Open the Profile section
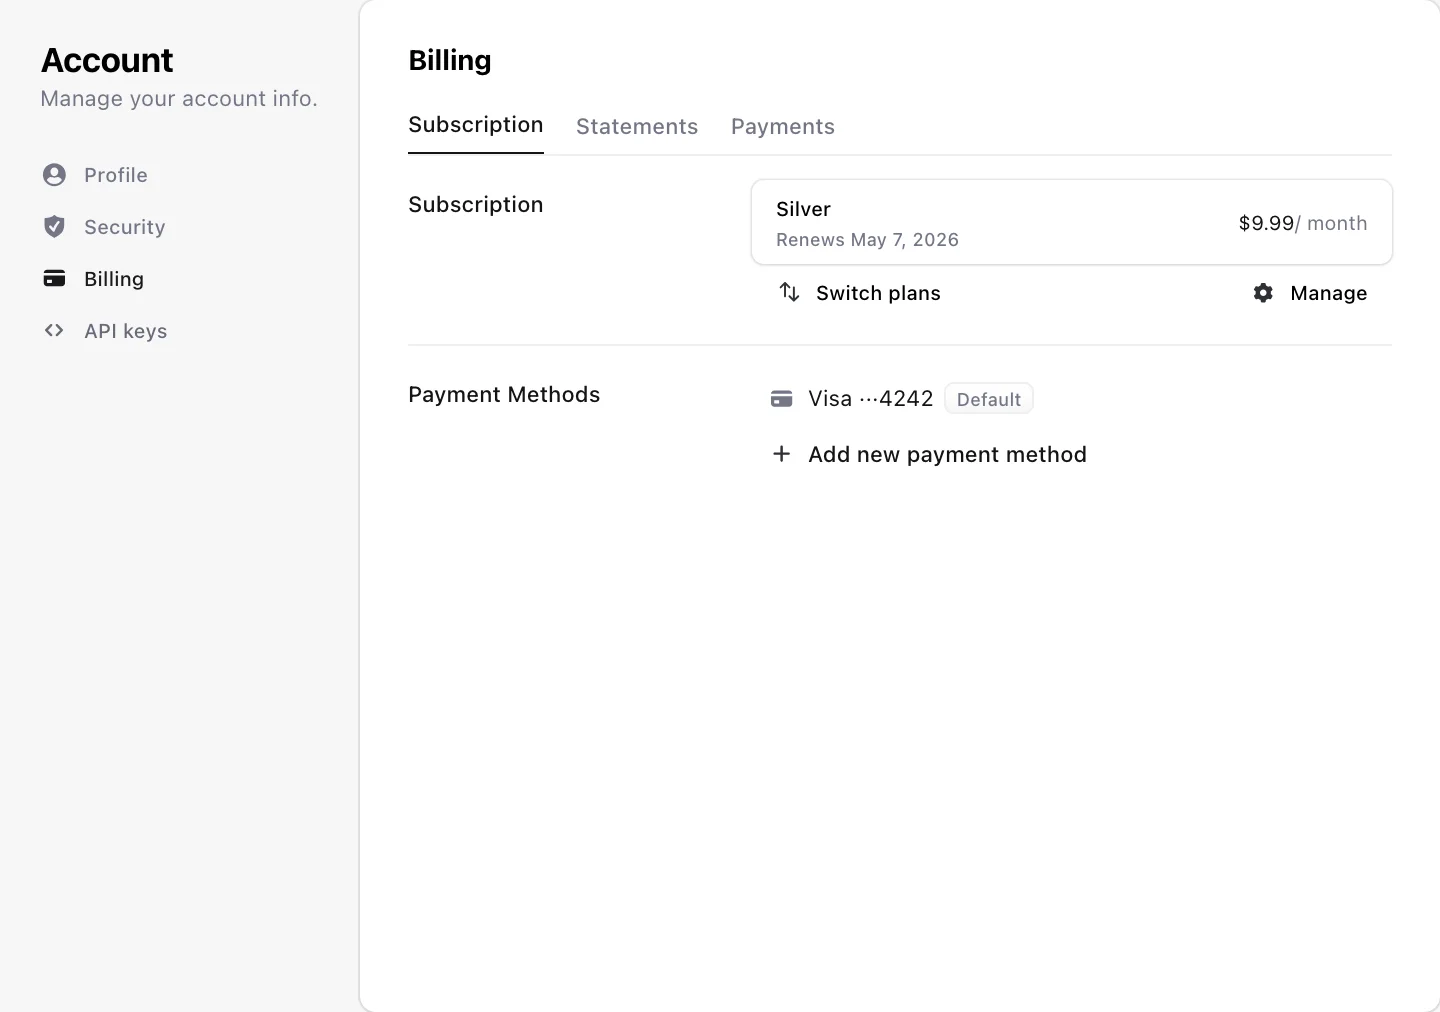The image size is (1440, 1012). [96, 175]
